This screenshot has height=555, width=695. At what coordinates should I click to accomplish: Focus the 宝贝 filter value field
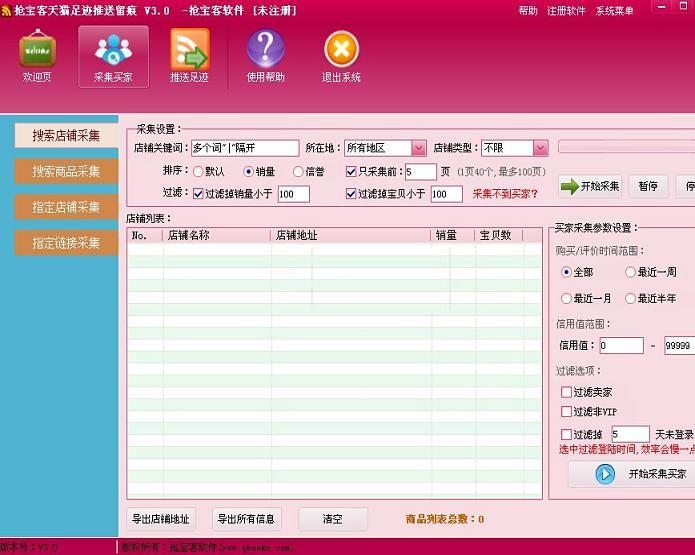click(x=447, y=194)
